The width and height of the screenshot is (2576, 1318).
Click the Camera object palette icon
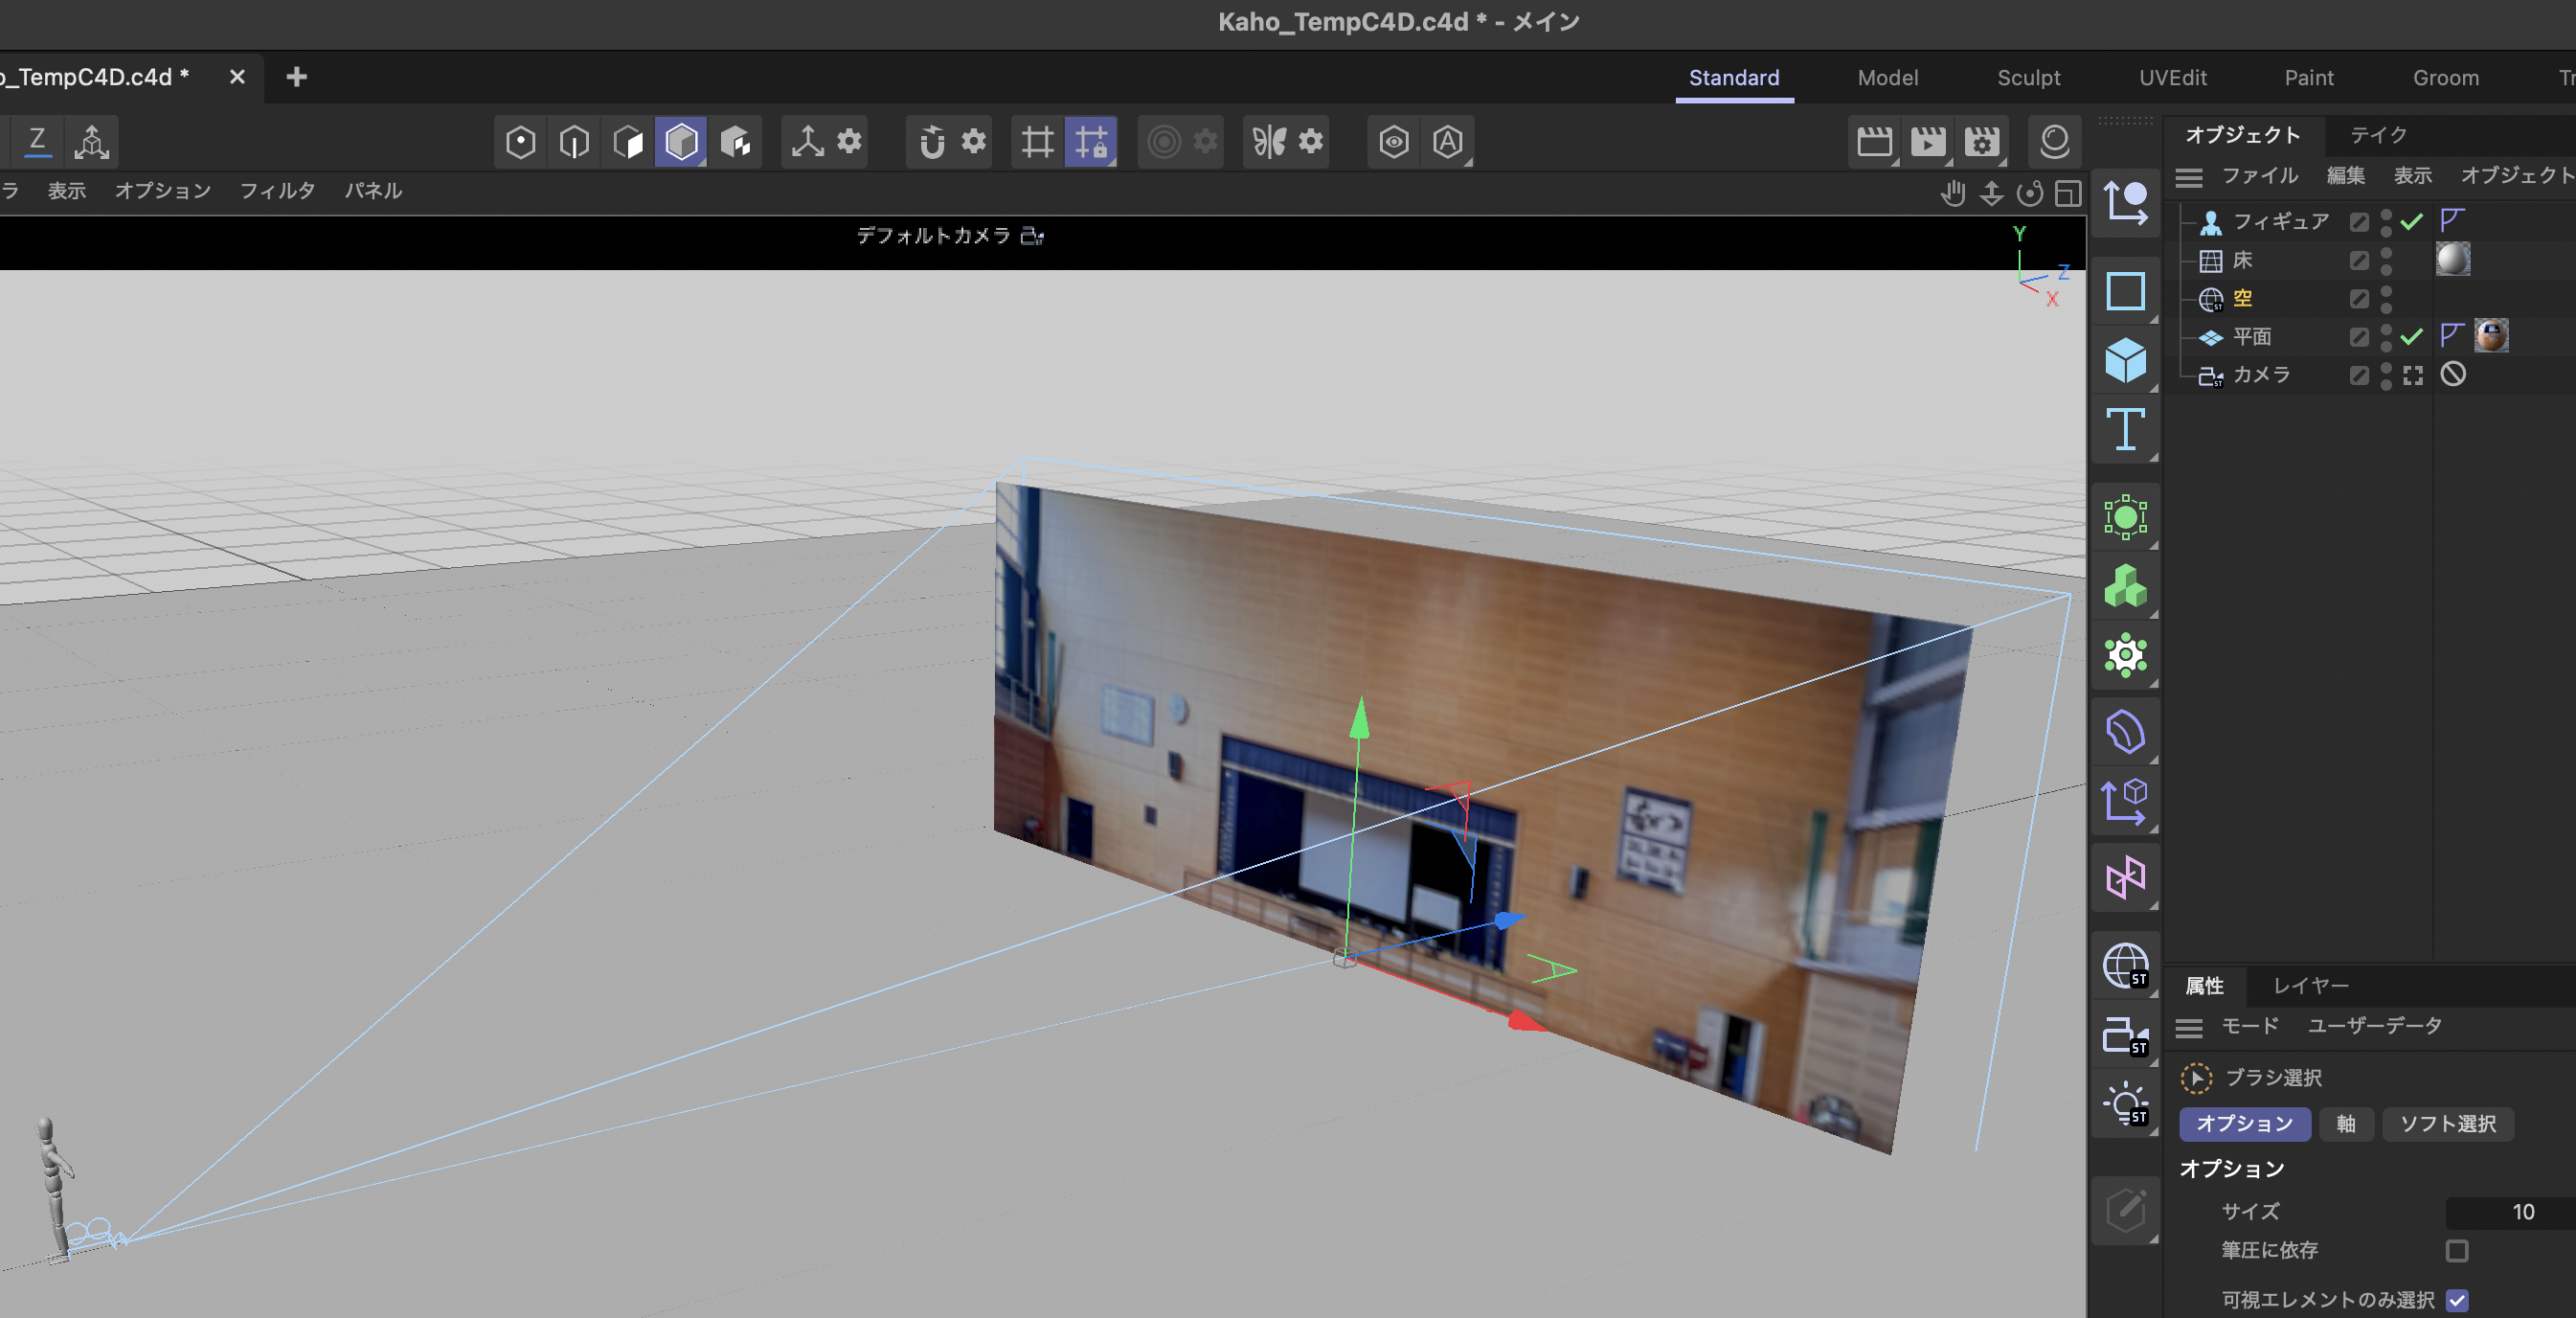[x=2124, y=1034]
